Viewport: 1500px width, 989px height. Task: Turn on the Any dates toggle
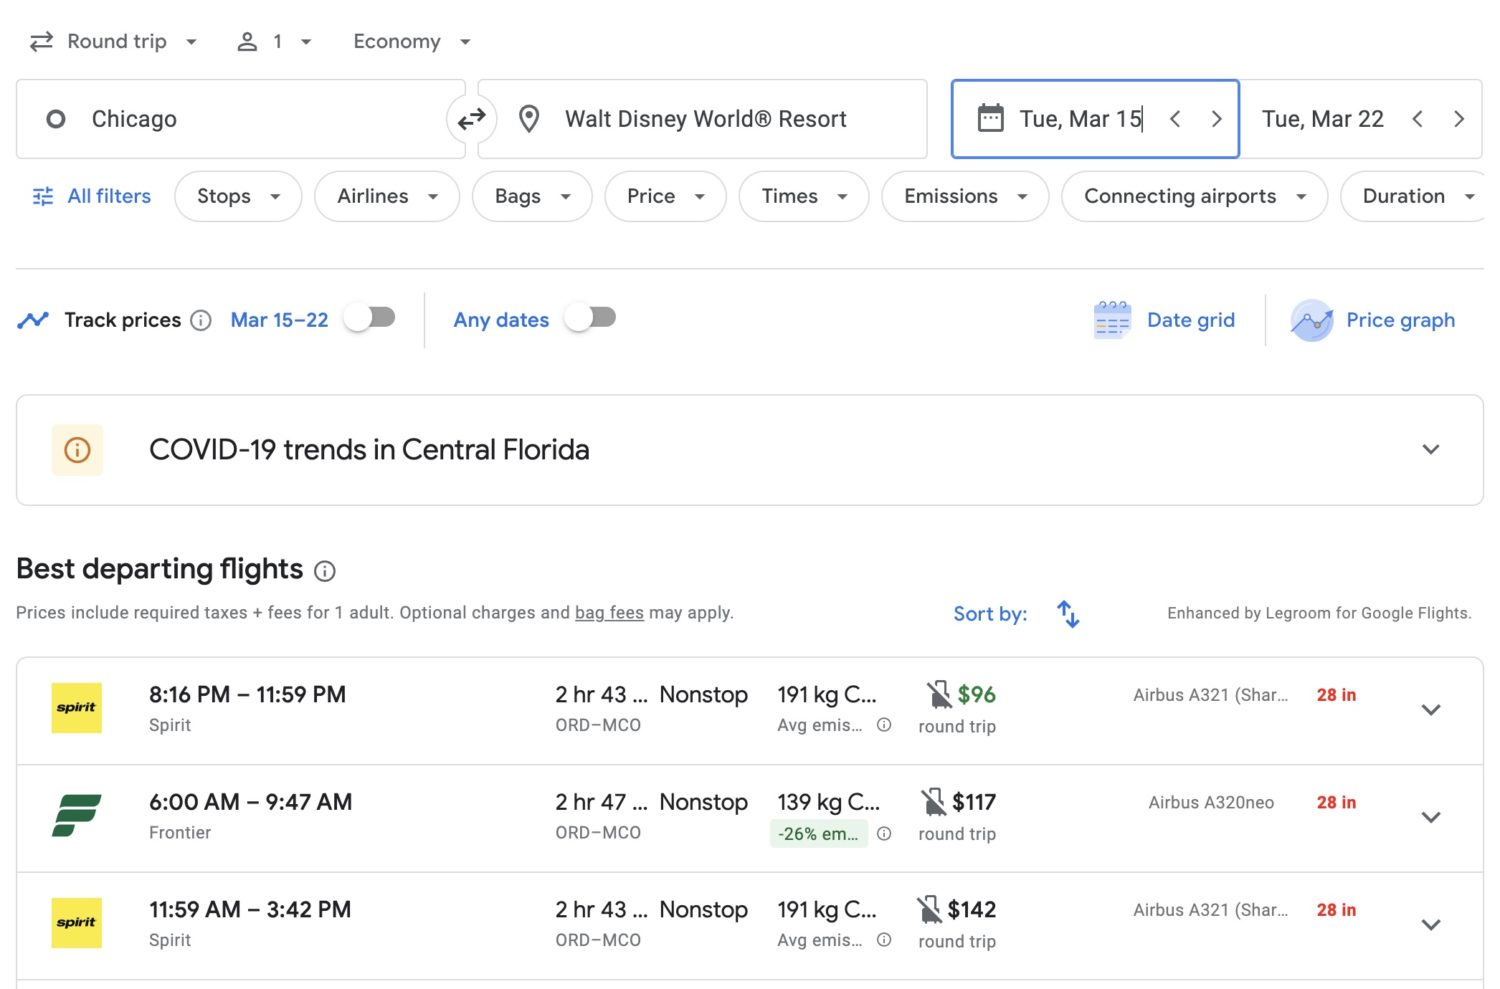[590, 316]
